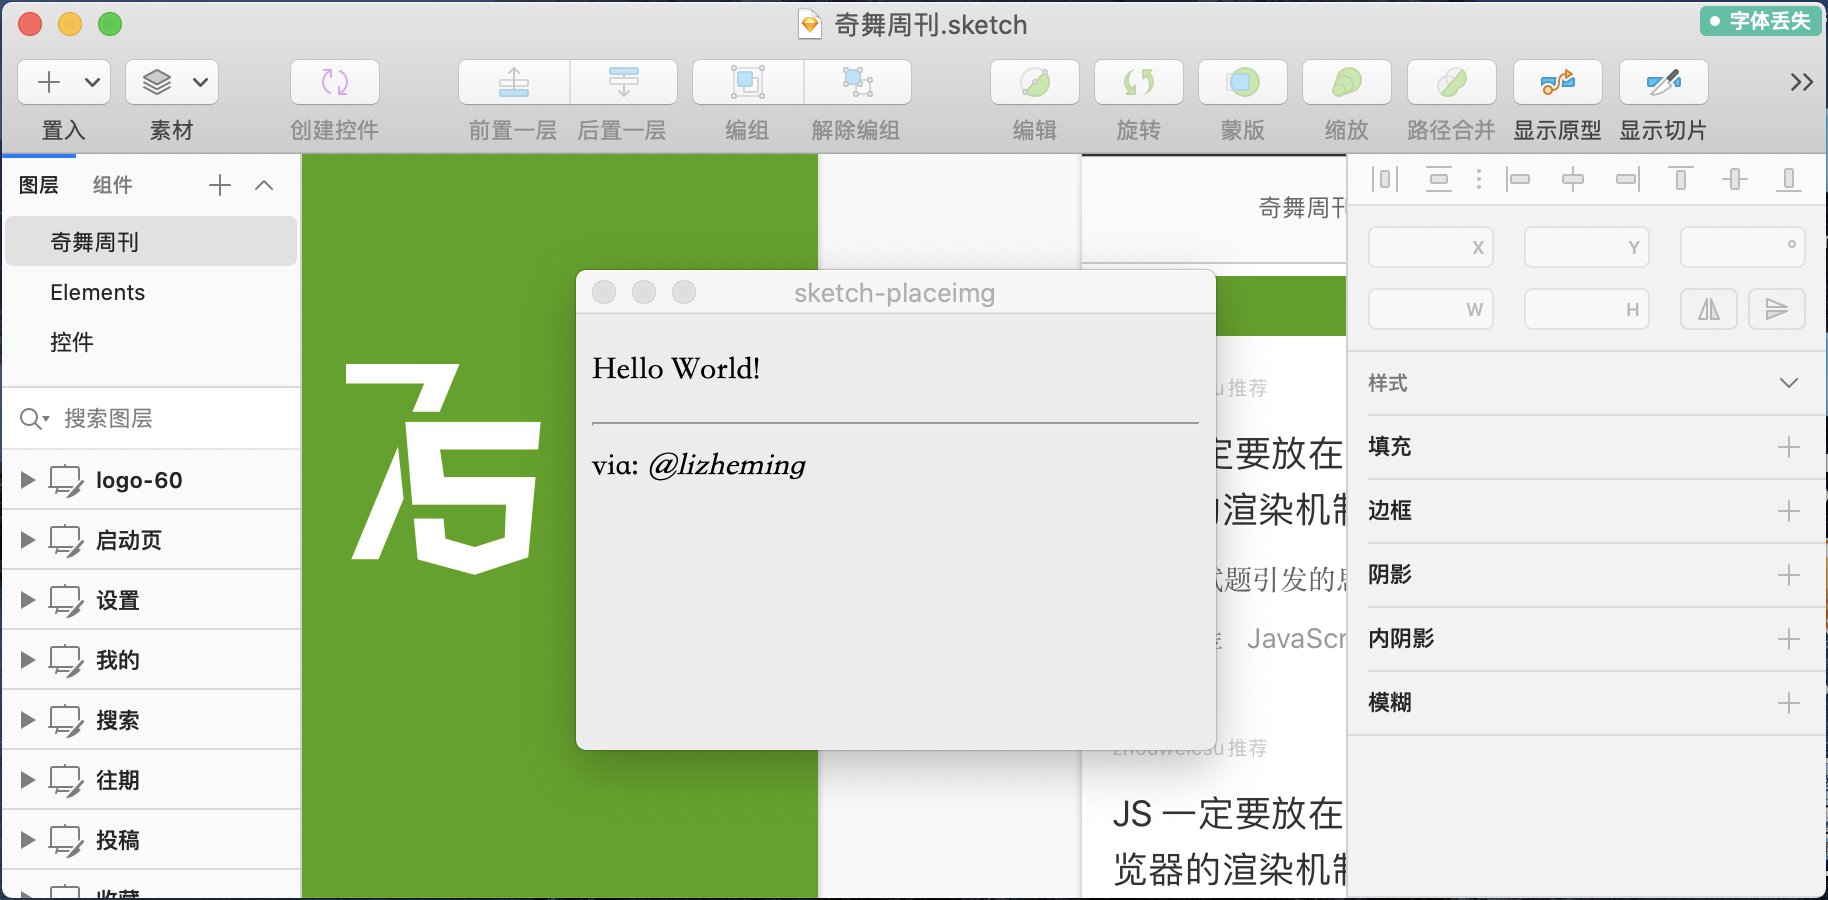The image size is (1828, 900).
Task: Click the 蒙版 mask tool icon
Action: click(1243, 82)
